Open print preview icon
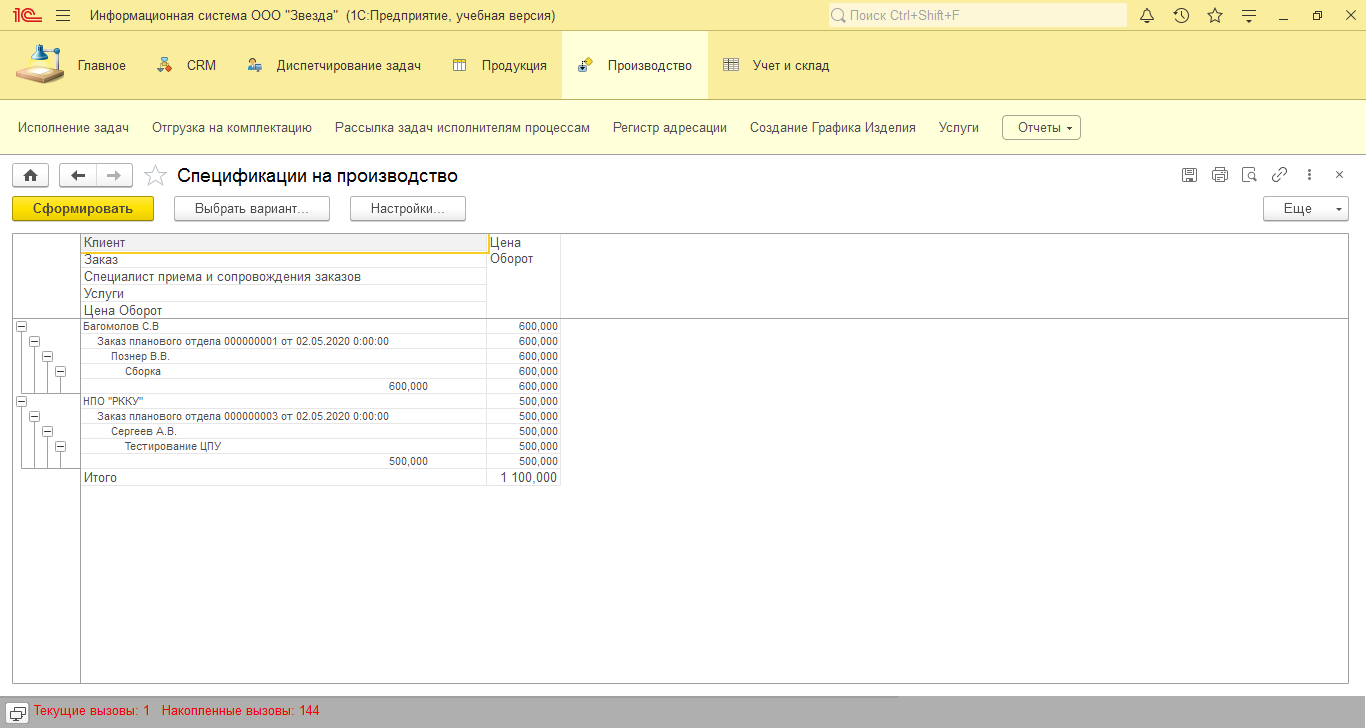This screenshot has width=1366, height=728. coord(1249,175)
